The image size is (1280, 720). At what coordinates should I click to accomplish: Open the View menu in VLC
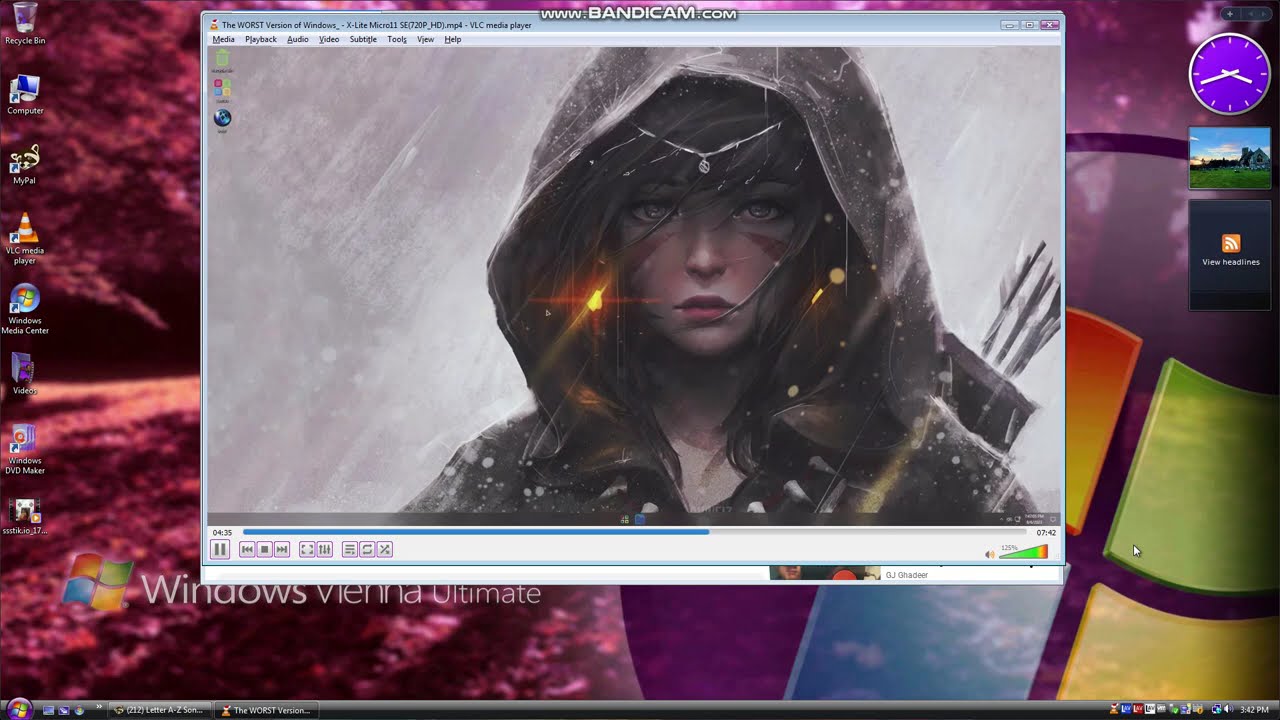click(425, 39)
